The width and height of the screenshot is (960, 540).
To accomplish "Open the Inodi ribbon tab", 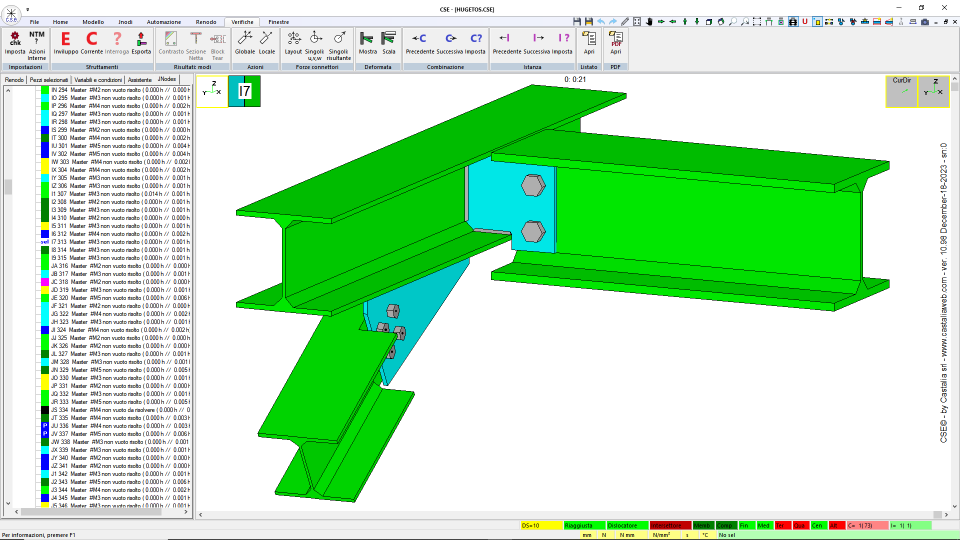I will [125, 22].
